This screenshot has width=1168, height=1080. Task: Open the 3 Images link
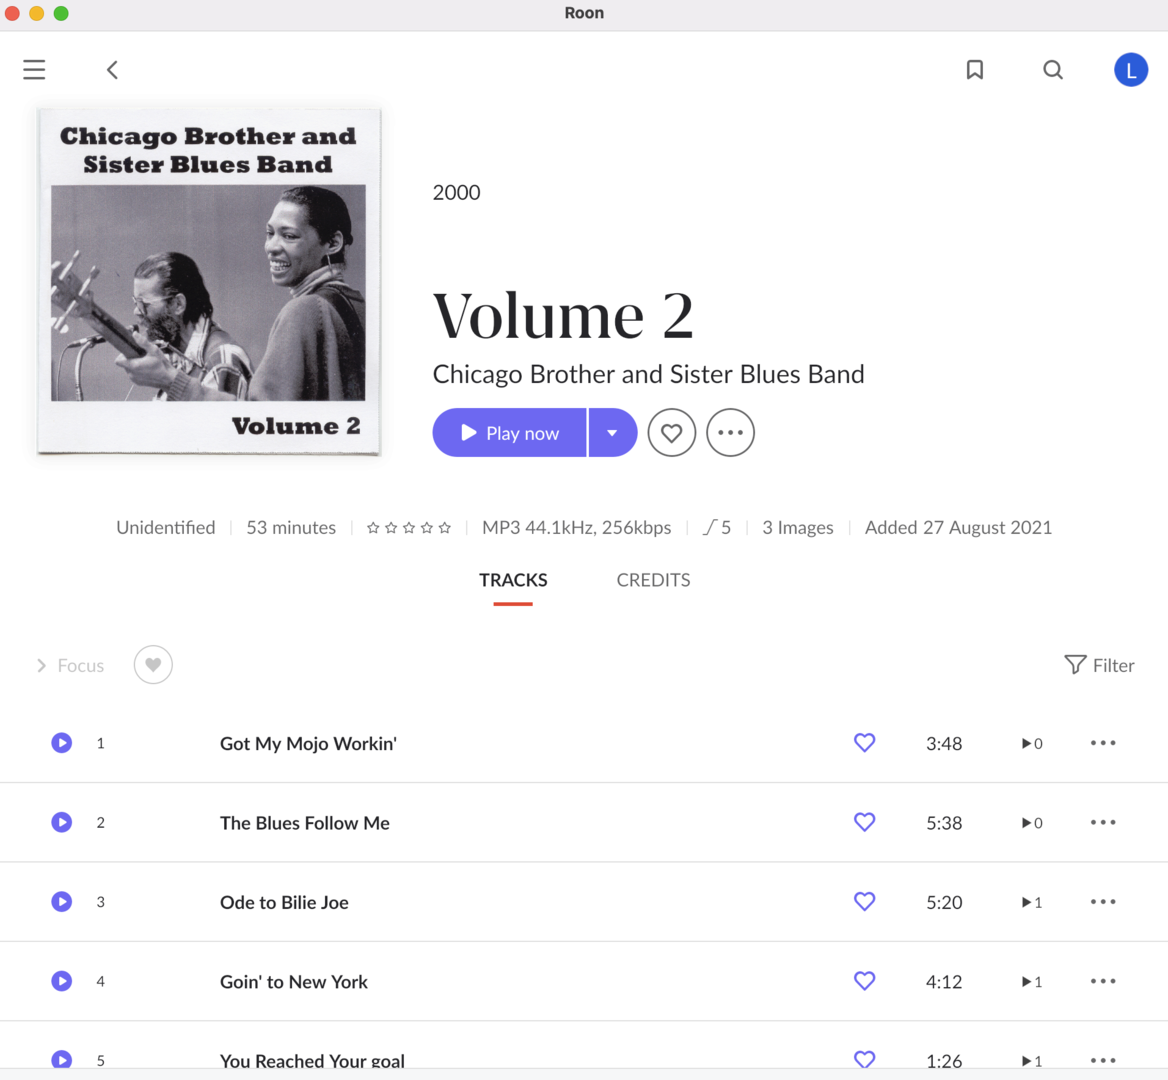[x=798, y=528]
